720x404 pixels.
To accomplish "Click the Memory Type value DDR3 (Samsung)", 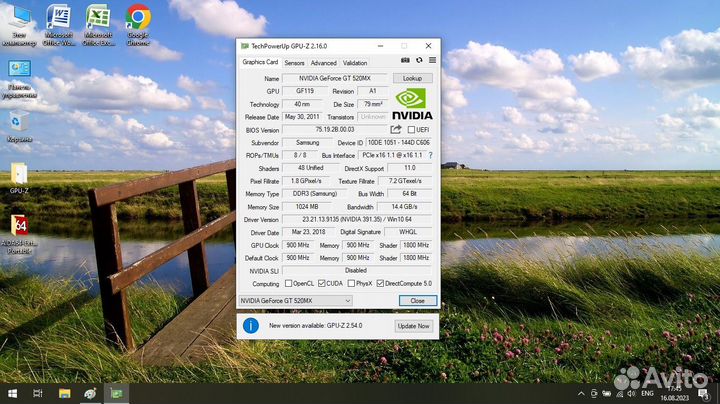I will (315, 194).
